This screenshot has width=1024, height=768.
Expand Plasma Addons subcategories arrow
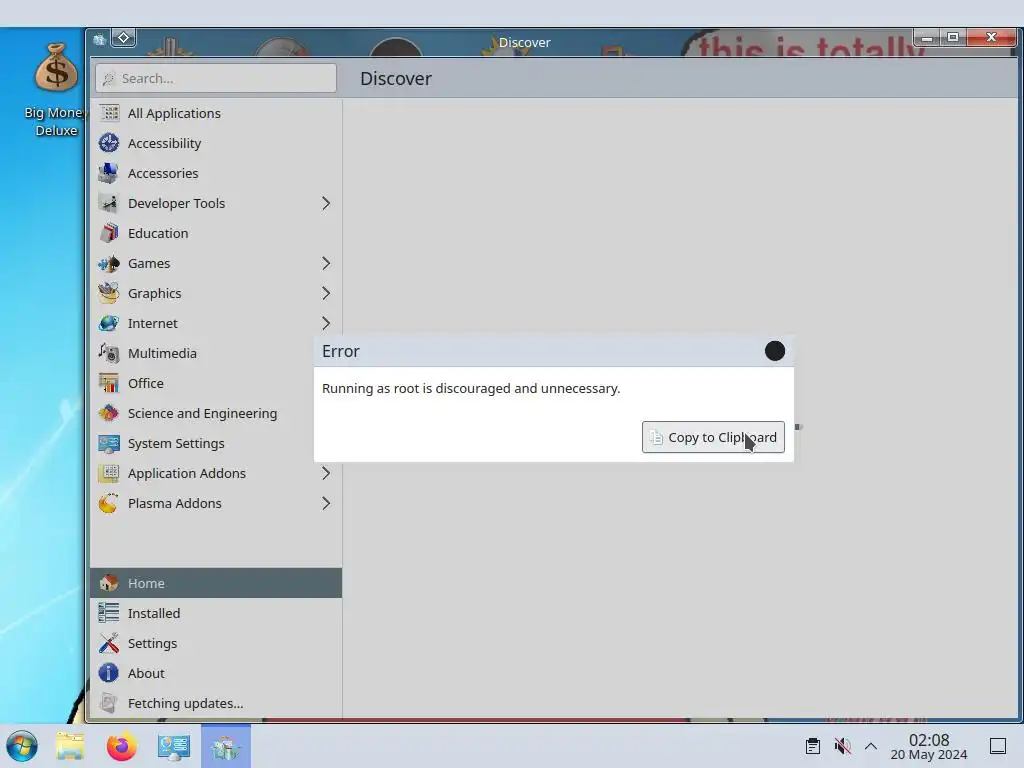tap(326, 504)
